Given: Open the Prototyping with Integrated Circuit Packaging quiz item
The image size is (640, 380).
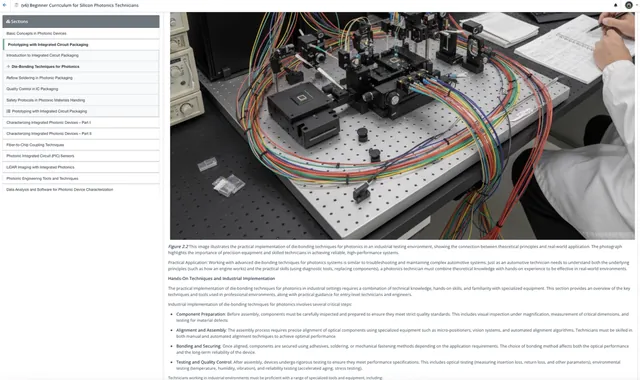Looking at the screenshot, I should [81, 111].
